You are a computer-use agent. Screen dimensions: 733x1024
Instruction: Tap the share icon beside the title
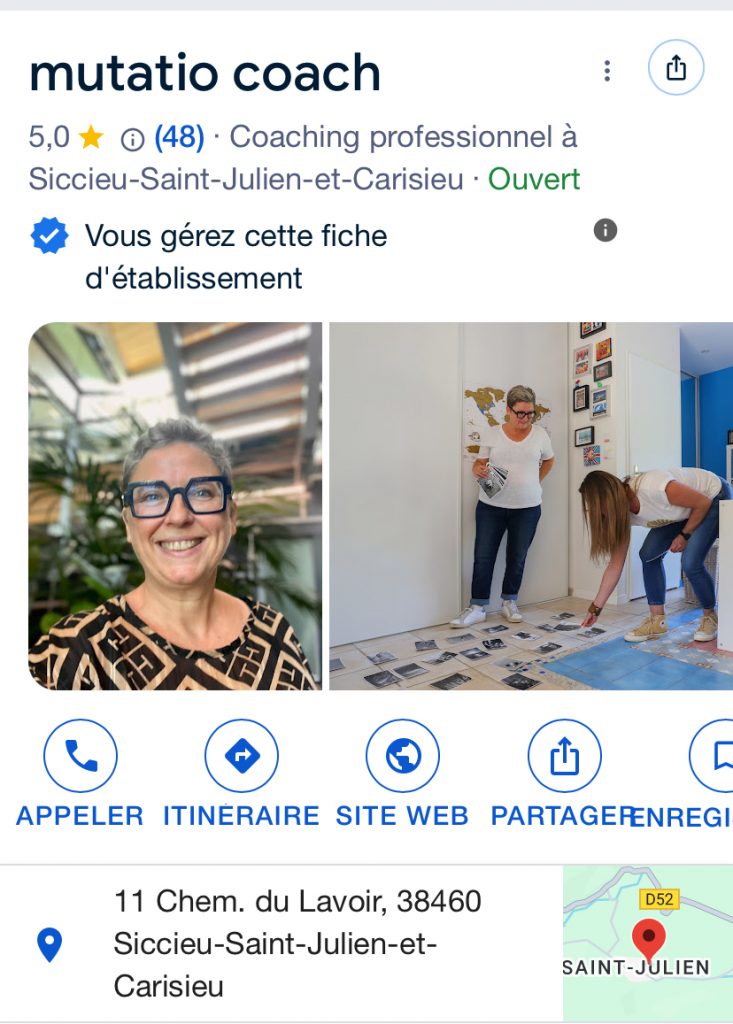click(676, 68)
